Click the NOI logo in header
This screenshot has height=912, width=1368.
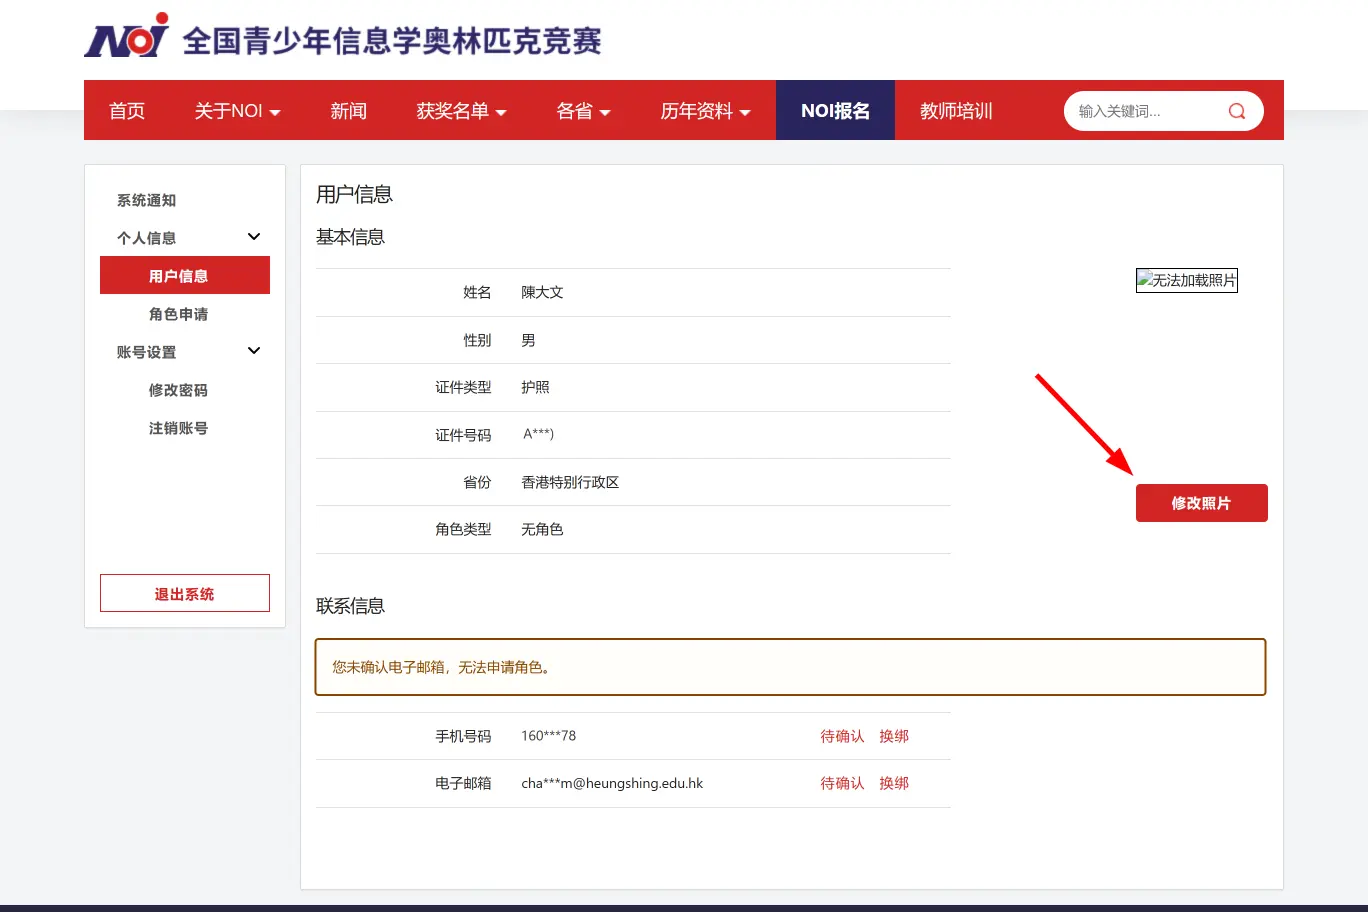pos(127,36)
